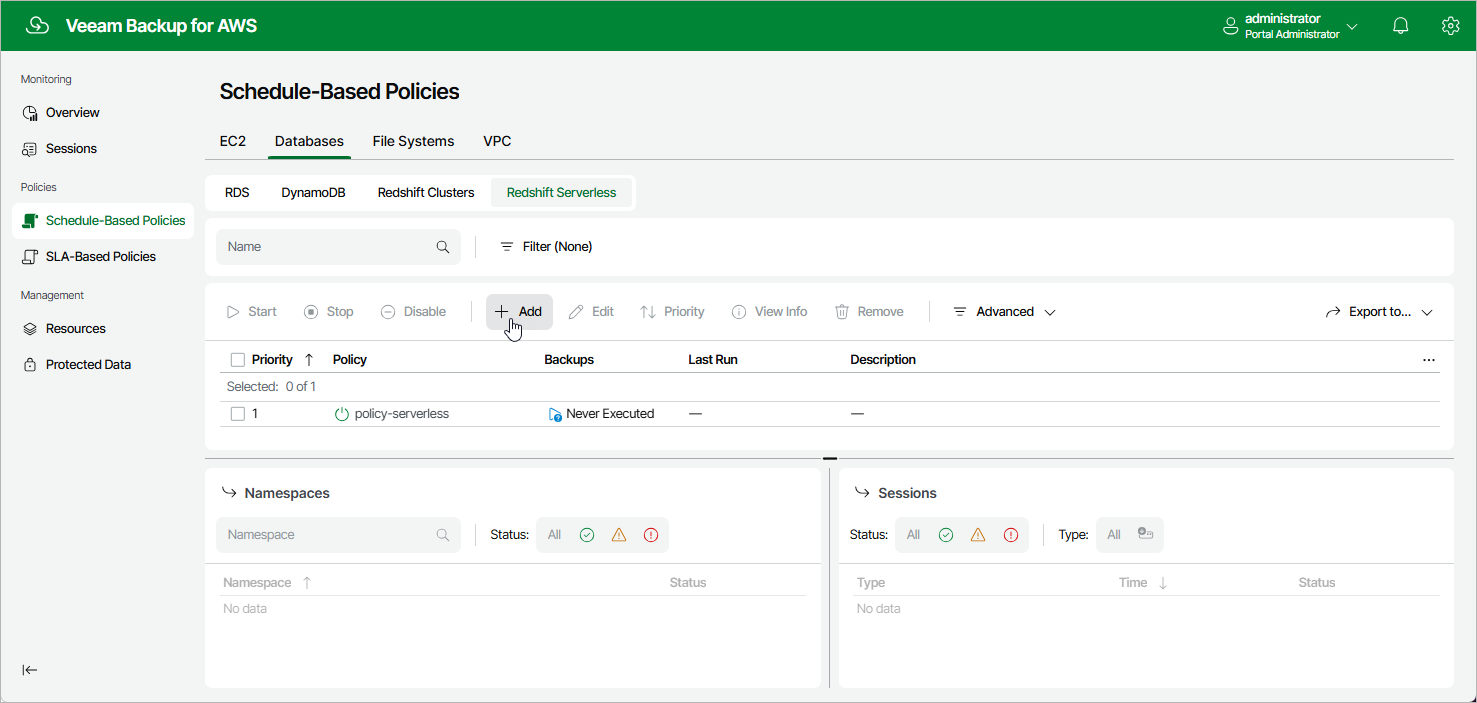The width and height of the screenshot is (1477, 703).
Task: Switch to File Systems tab
Action: pos(413,142)
